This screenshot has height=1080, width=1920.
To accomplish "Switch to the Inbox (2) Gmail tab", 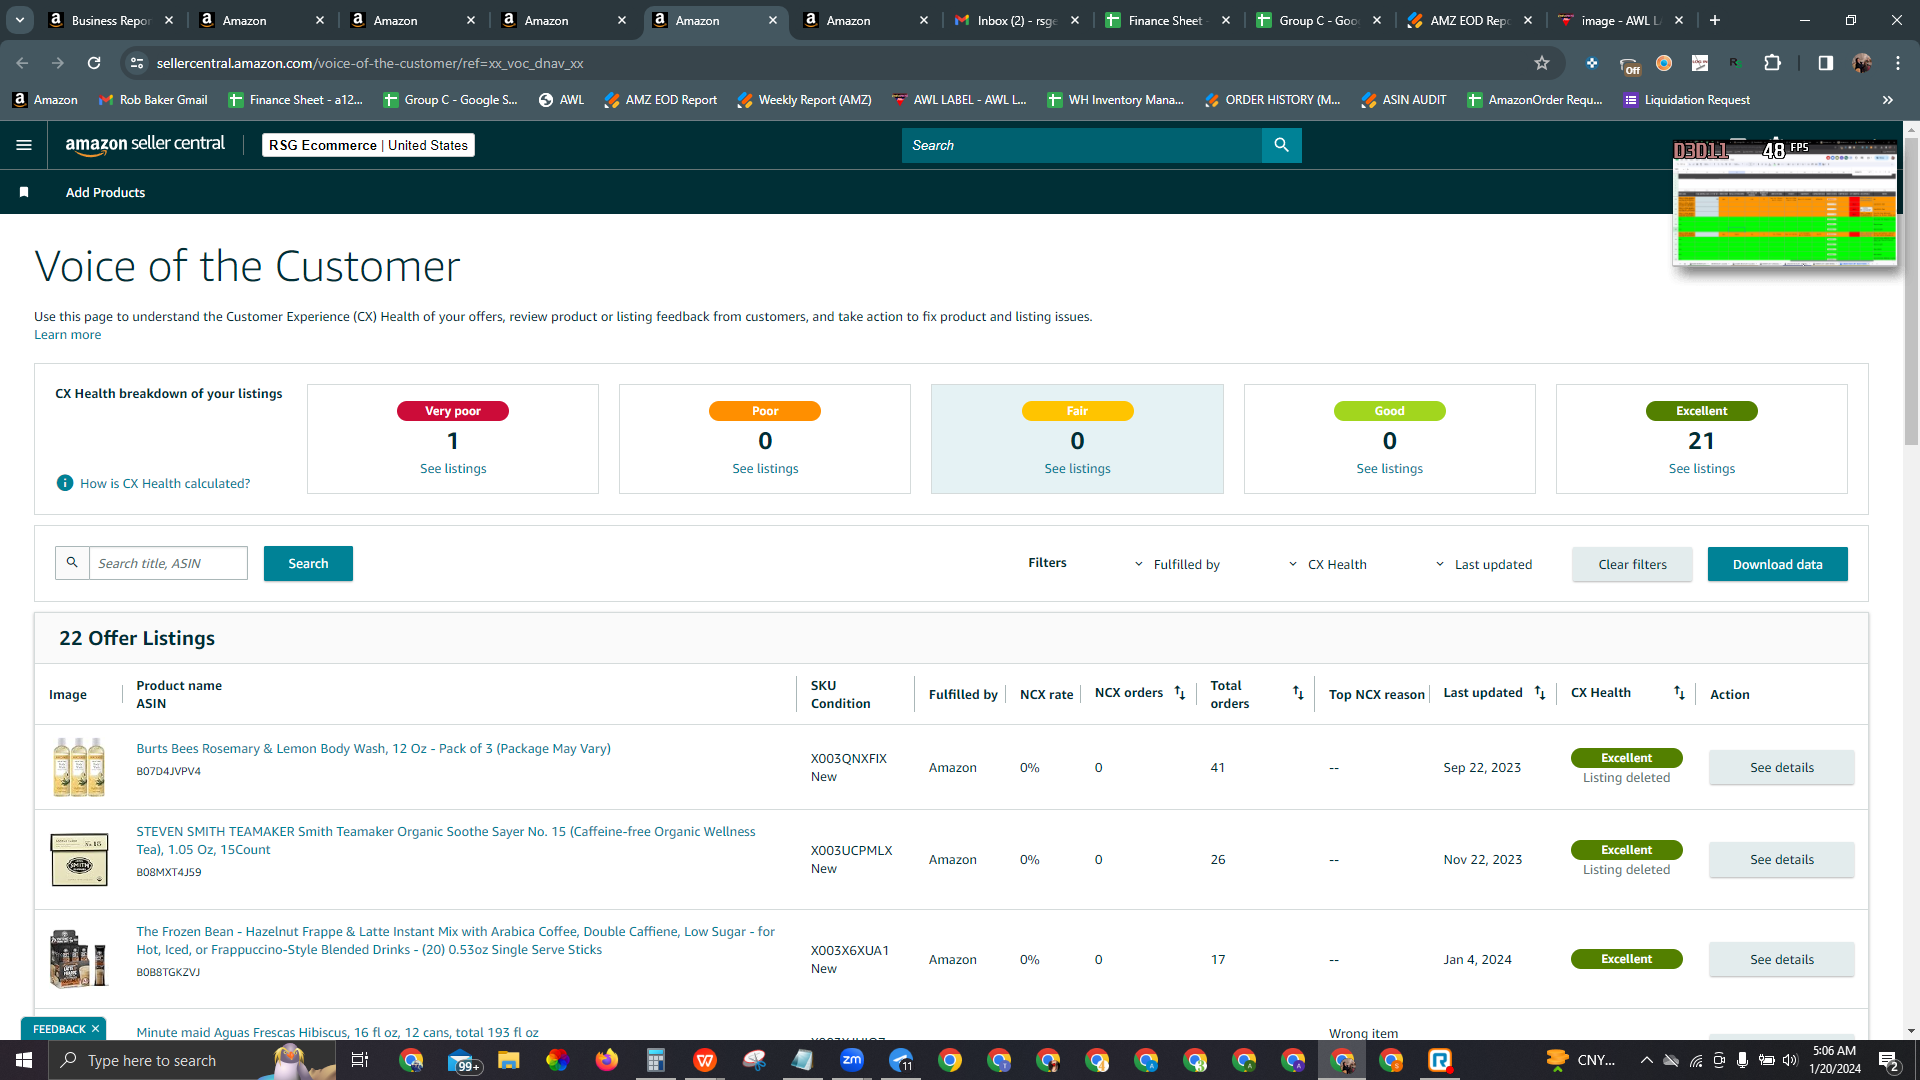I will click(1017, 20).
